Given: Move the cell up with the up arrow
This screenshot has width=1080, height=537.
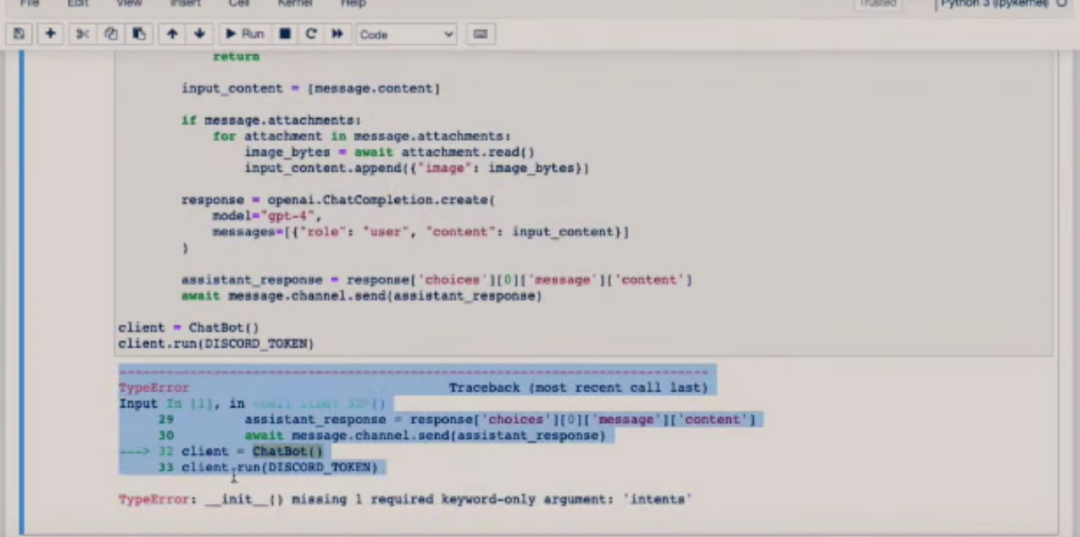Looking at the screenshot, I should click(x=172, y=34).
